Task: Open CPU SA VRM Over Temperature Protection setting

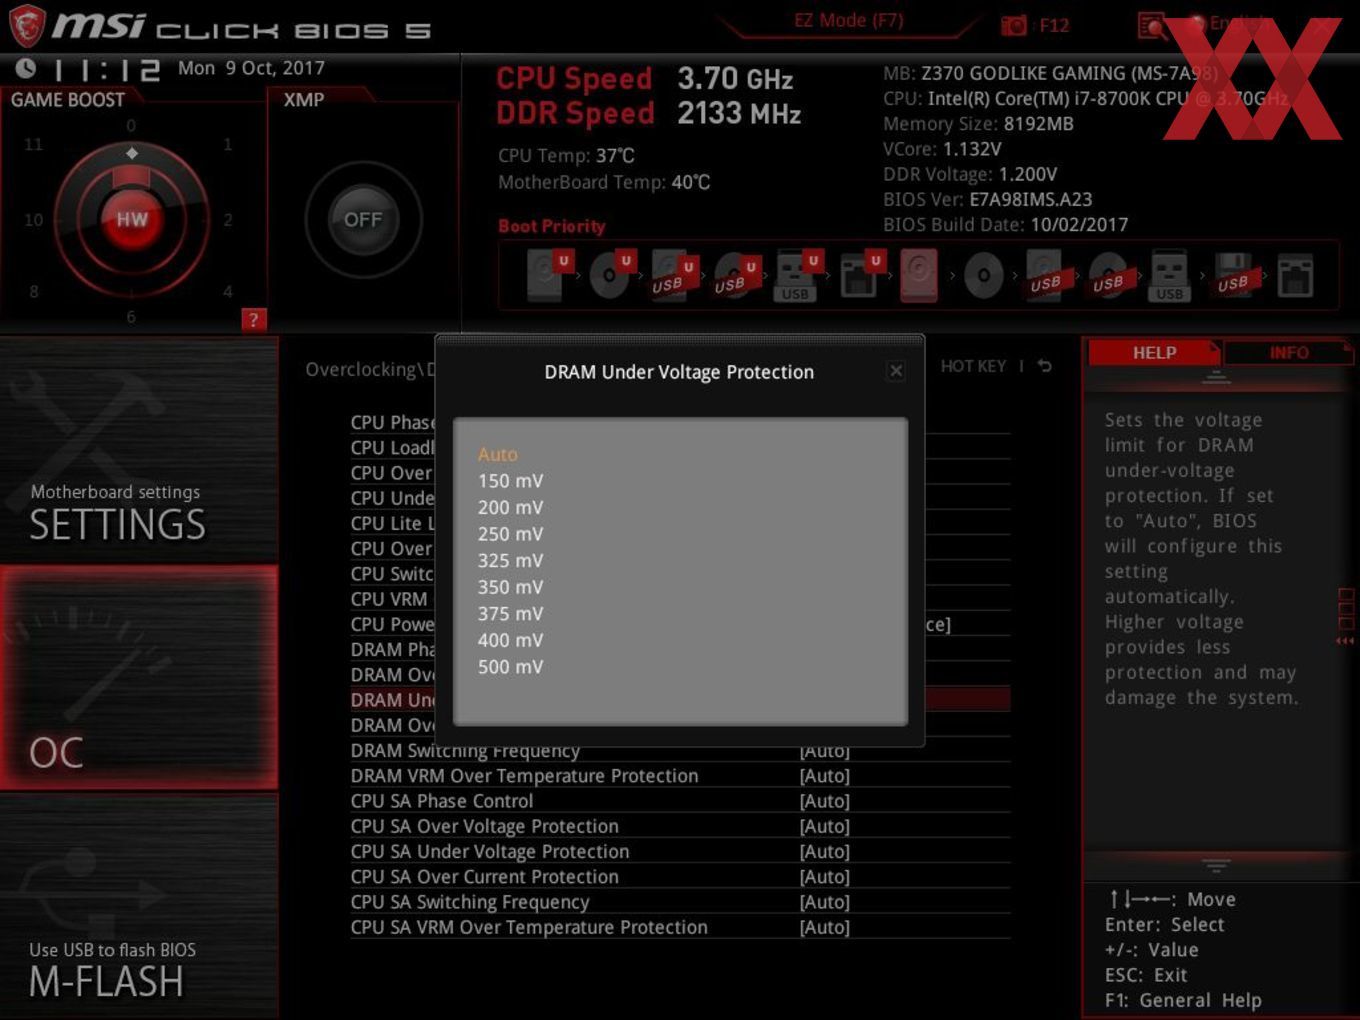Action: click(x=680, y=927)
